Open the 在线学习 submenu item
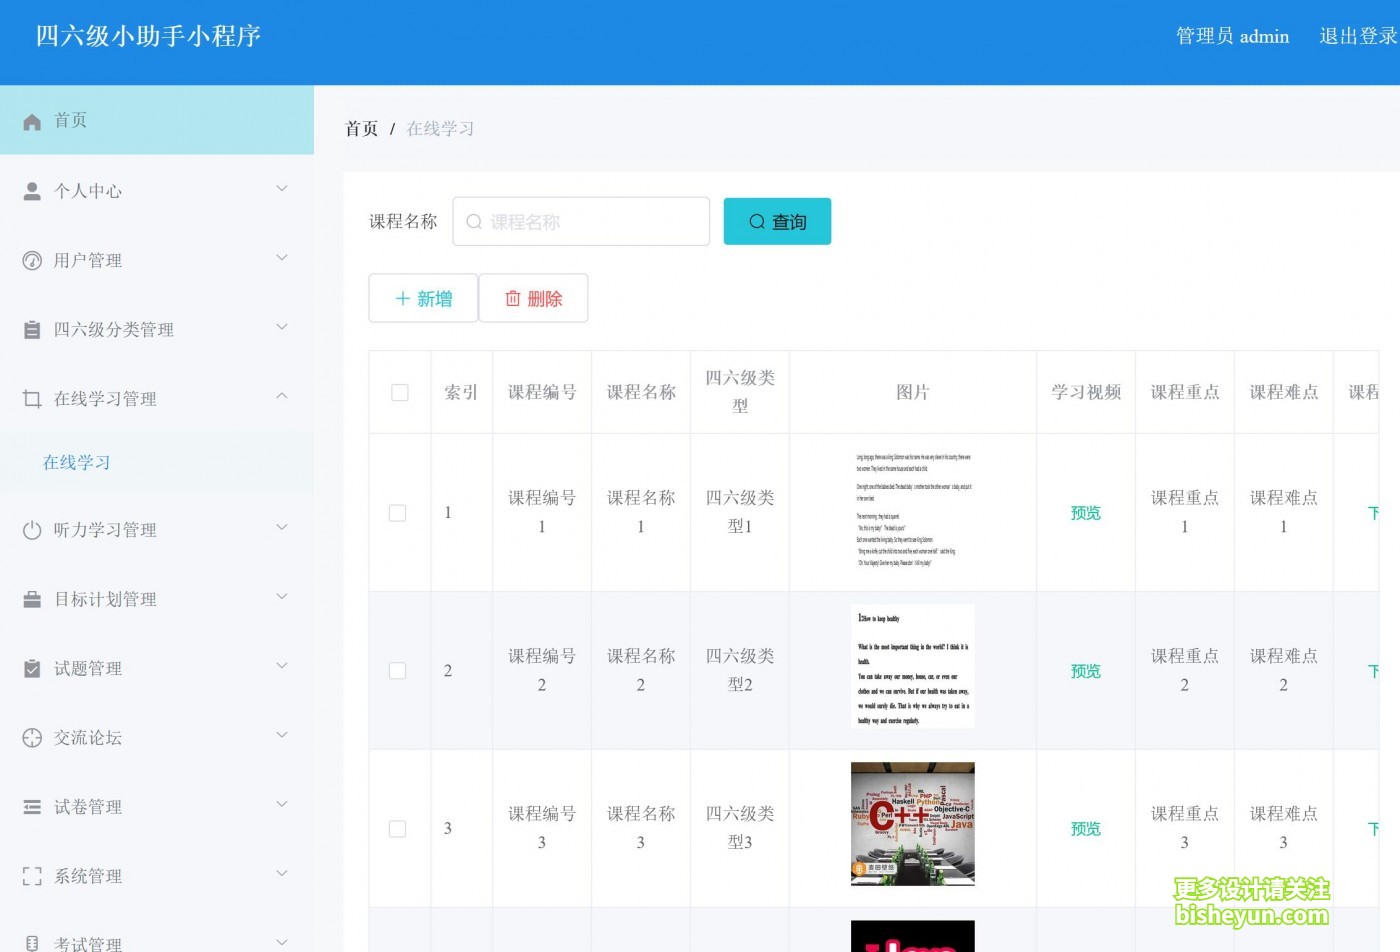Screen dimensions: 1400x952 click(77, 462)
